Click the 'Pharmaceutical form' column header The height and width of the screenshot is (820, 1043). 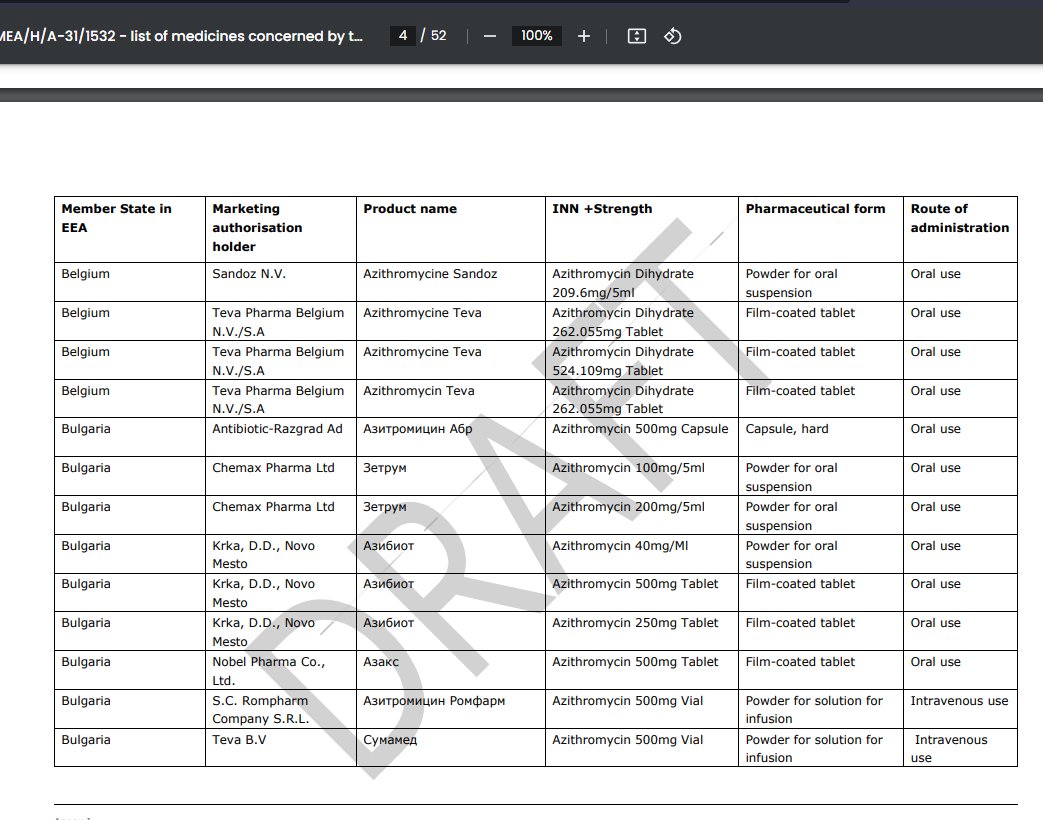pos(815,209)
